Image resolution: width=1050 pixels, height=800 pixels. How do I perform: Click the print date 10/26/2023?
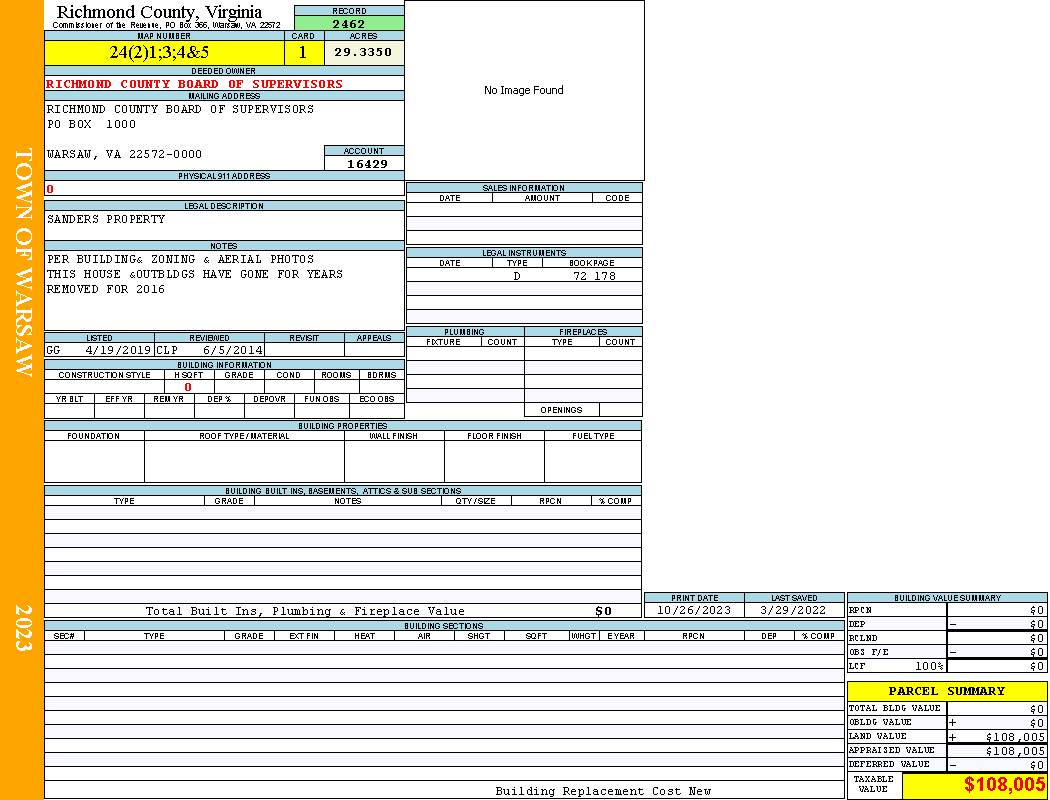point(693,610)
